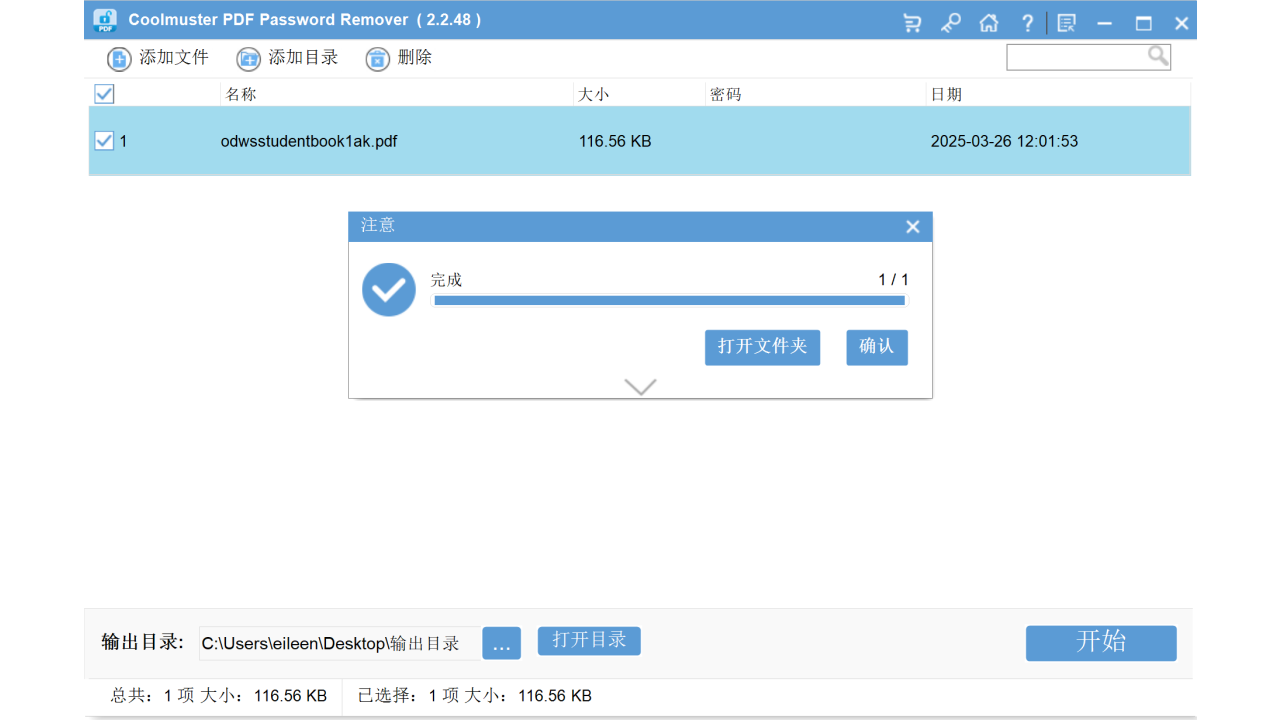Click the help question mark icon
1280x720 pixels.
(1027, 22)
